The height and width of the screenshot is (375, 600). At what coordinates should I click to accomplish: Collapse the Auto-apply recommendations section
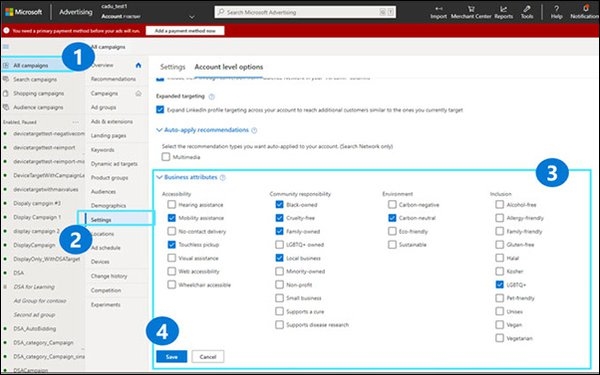(159, 130)
